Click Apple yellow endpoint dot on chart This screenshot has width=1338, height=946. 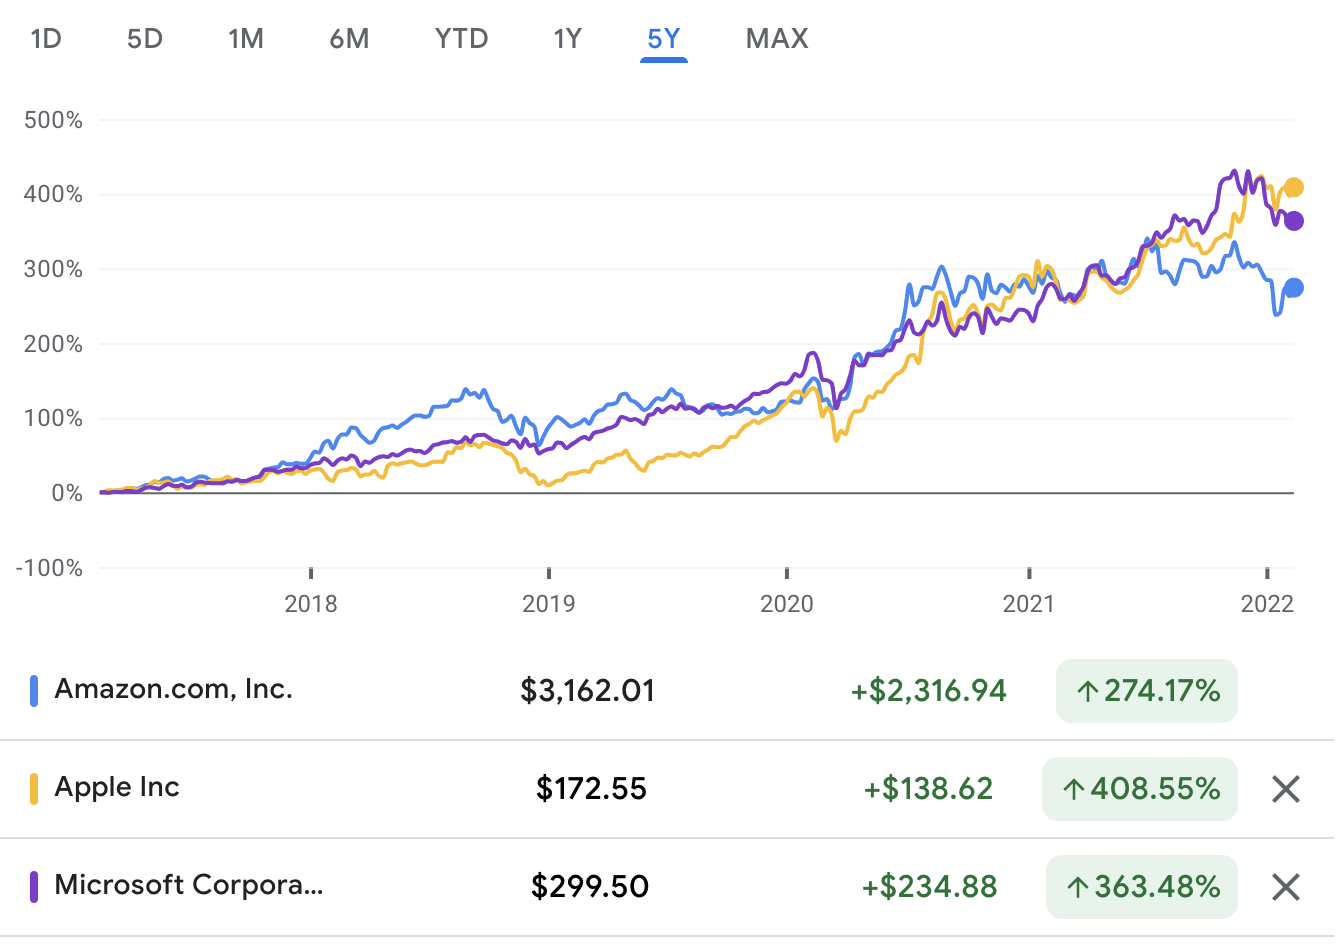(x=1294, y=188)
